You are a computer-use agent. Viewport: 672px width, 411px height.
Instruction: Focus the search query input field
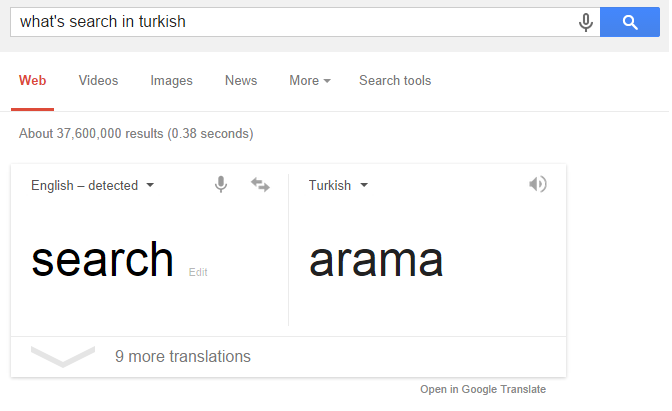[x=294, y=22]
